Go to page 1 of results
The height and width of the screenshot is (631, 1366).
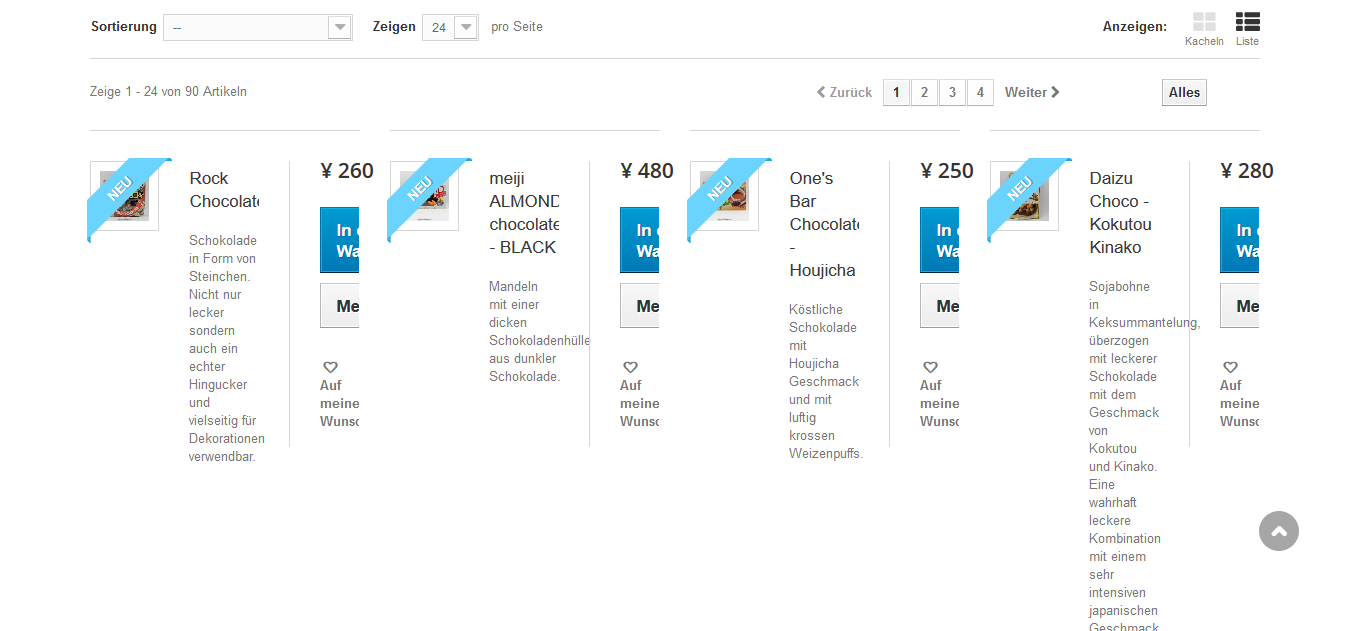tap(896, 92)
